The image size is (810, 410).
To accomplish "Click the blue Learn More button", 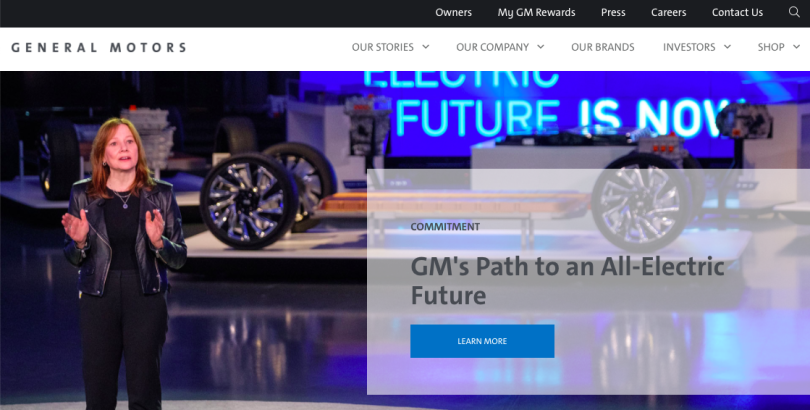I will tap(482, 341).
